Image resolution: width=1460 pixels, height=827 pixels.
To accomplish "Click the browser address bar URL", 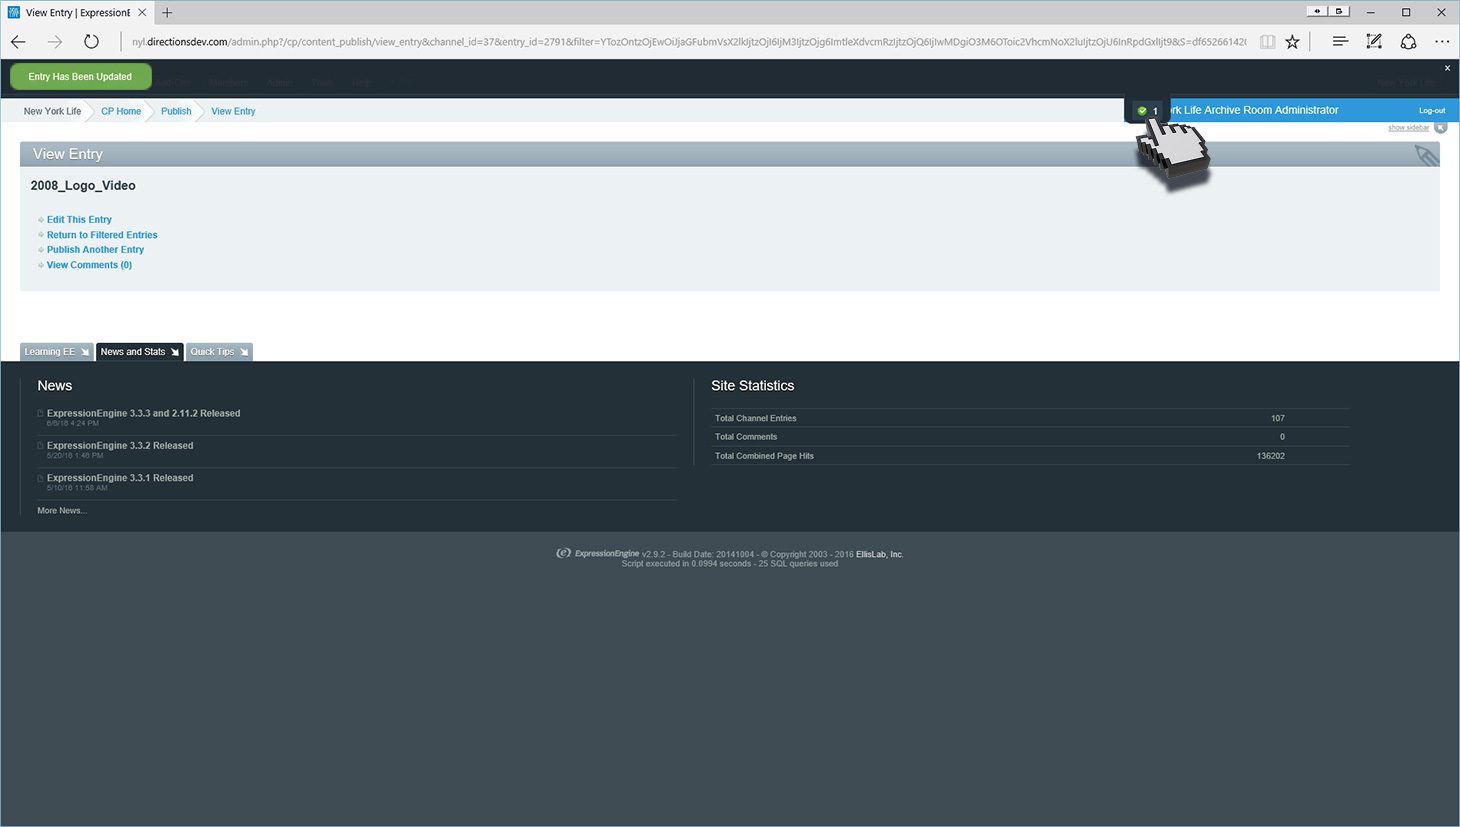I will pos(688,42).
